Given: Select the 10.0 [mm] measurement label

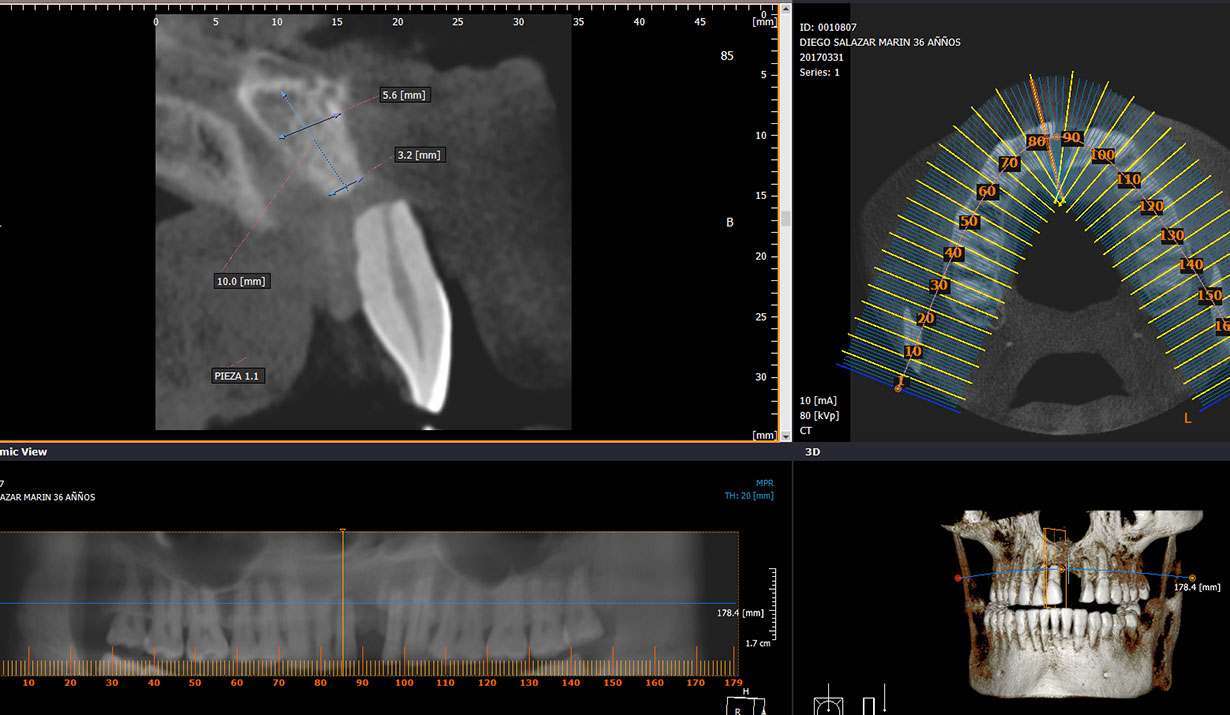Looking at the screenshot, I should pos(241,282).
